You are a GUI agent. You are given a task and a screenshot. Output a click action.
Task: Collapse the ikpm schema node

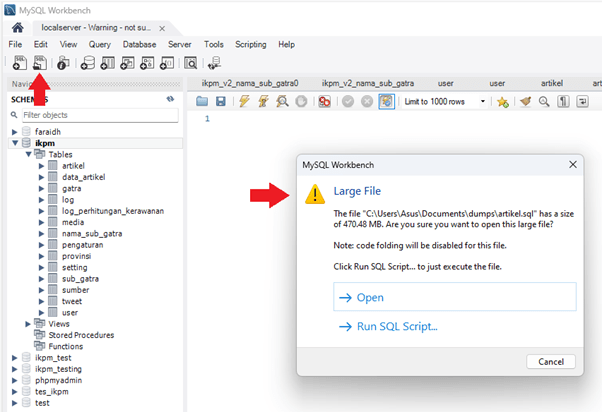[x=15, y=144]
